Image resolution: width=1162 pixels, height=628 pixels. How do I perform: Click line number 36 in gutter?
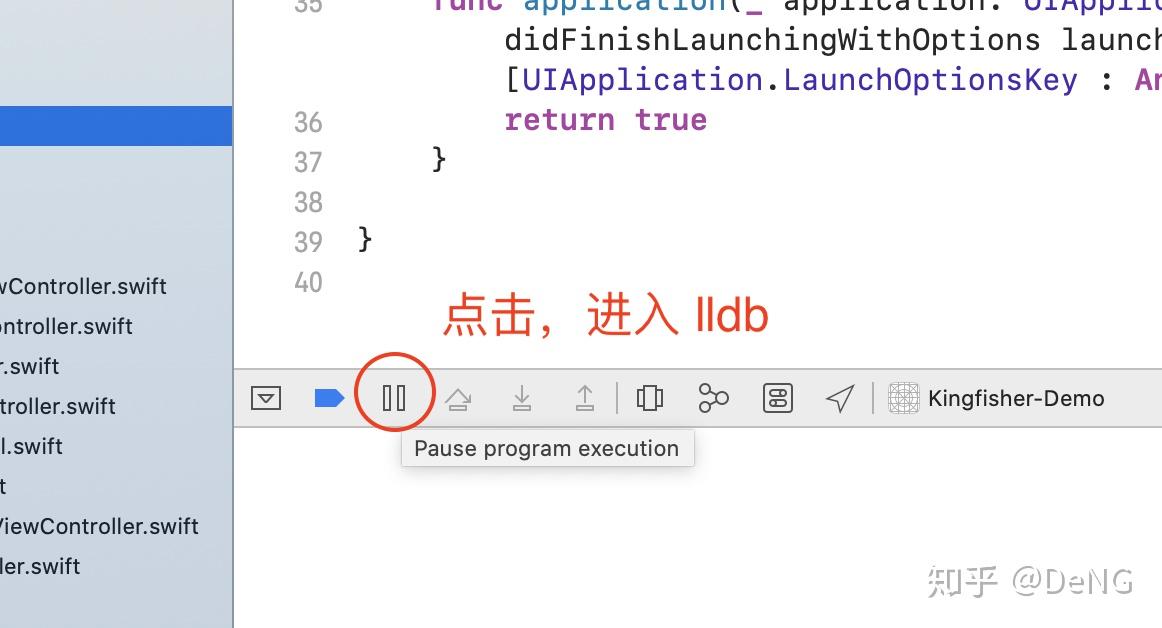pyautogui.click(x=308, y=122)
